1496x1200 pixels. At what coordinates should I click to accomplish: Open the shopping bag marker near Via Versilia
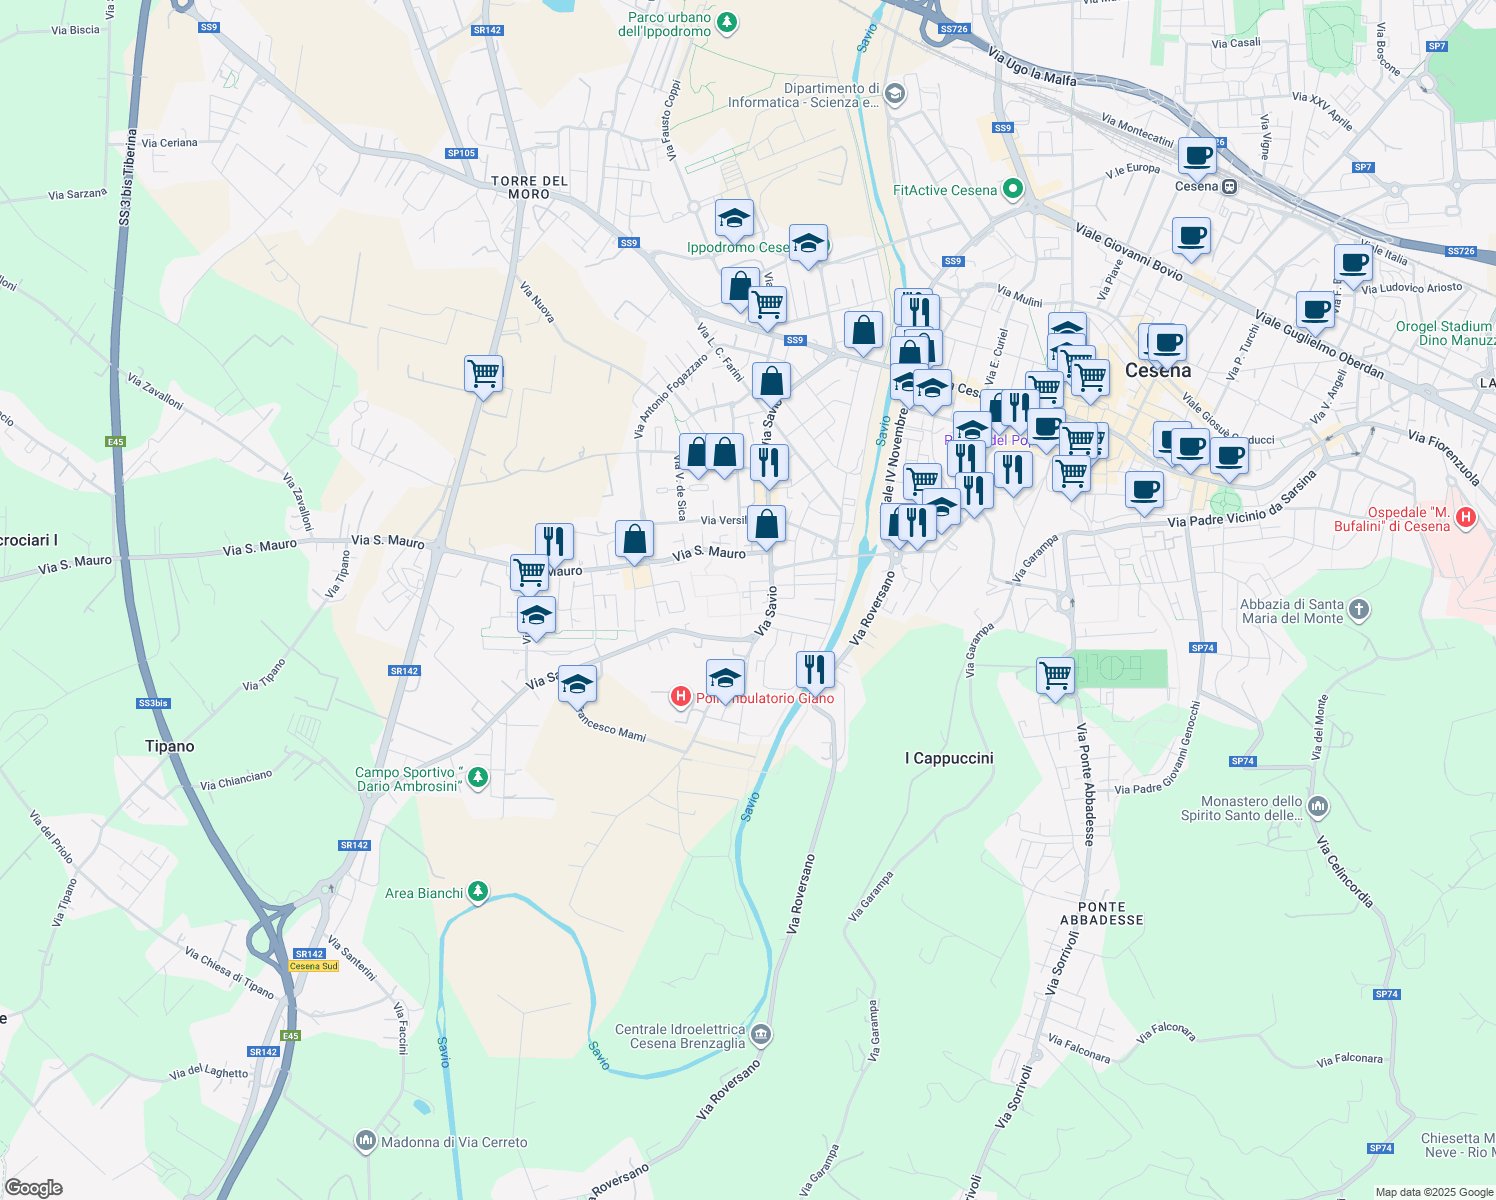pyautogui.click(x=766, y=525)
